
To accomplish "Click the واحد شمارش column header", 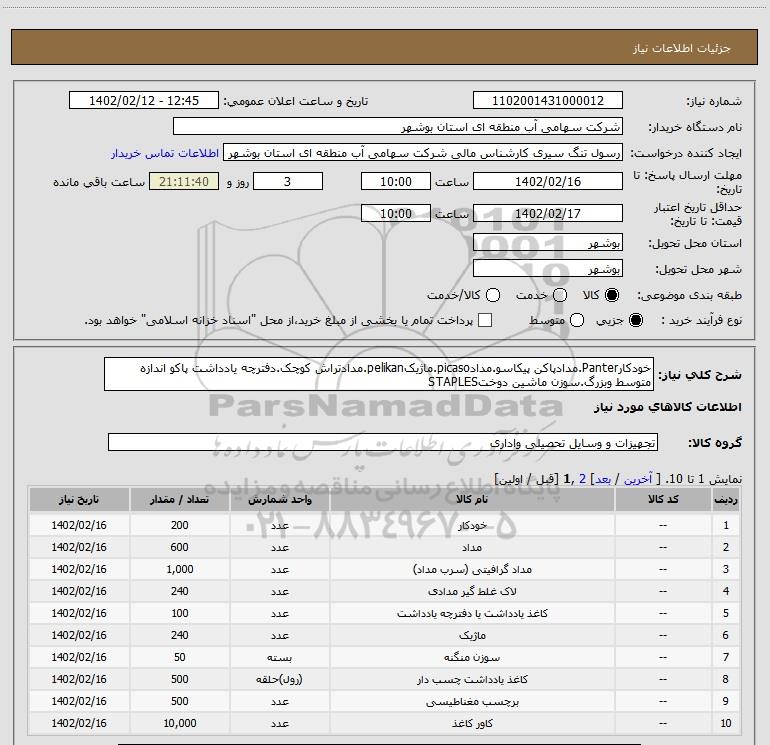I will coord(279,499).
